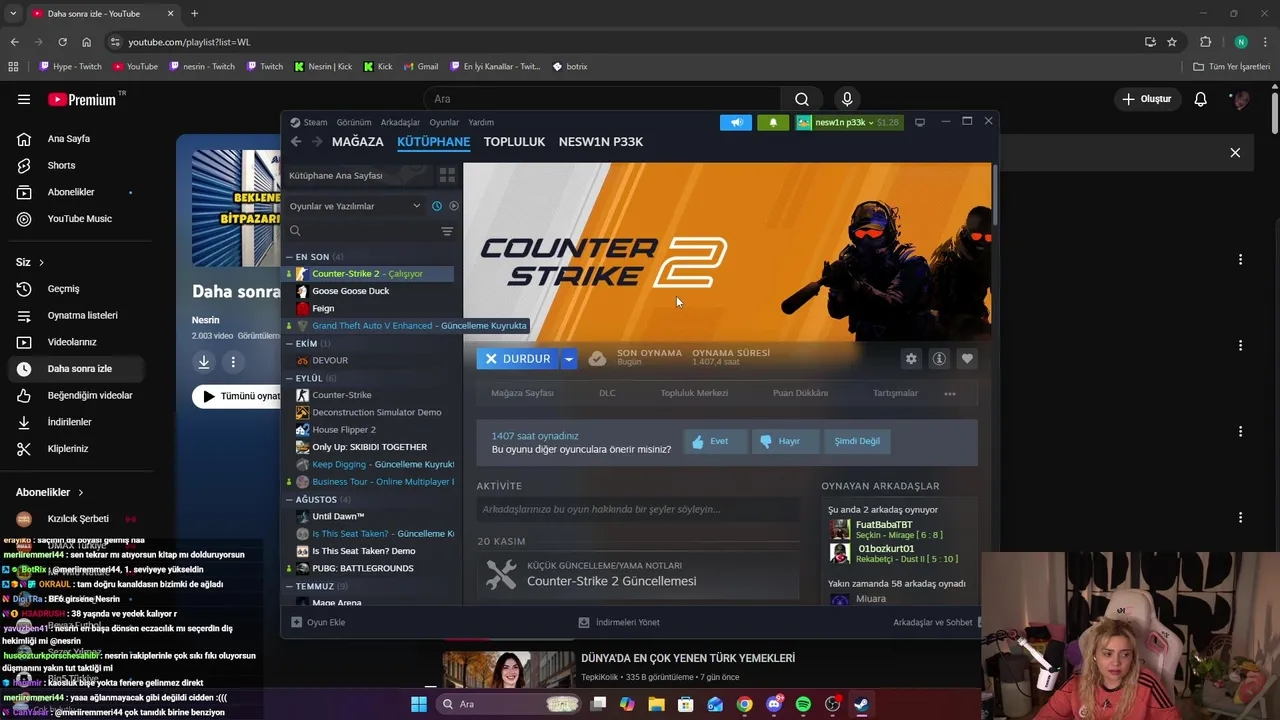The width and height of the screenshot is (1280, 720).
Task: Click YouTube search magnifier button
Action: (801, 99)
